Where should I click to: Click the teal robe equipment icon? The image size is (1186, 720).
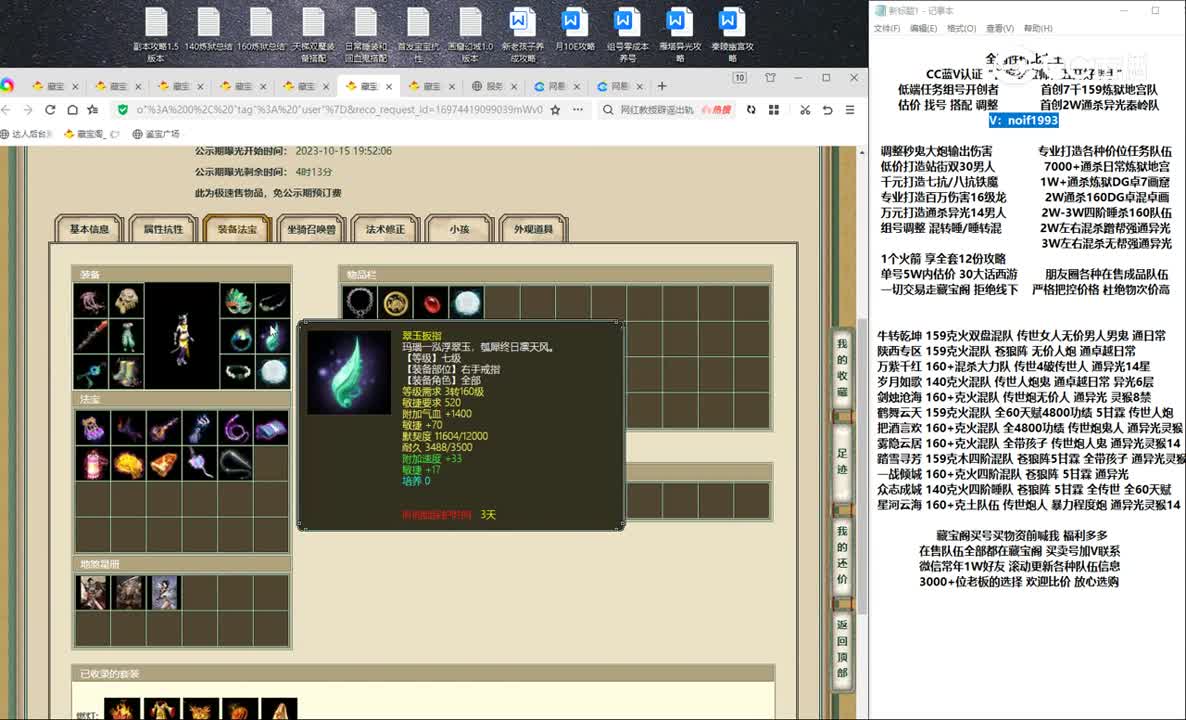coord(126,337)
